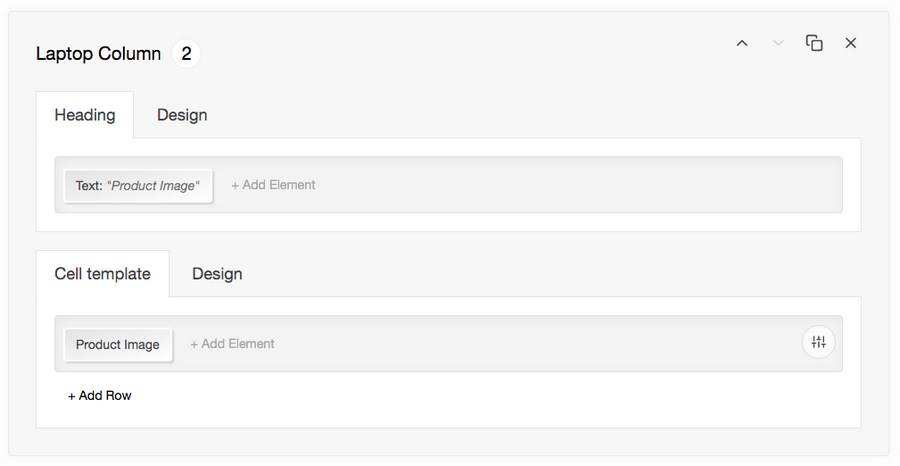The width and height of the screenshot is (900, 466).
Task: Duplicate the Laptop Column
Action: point(814,43)
